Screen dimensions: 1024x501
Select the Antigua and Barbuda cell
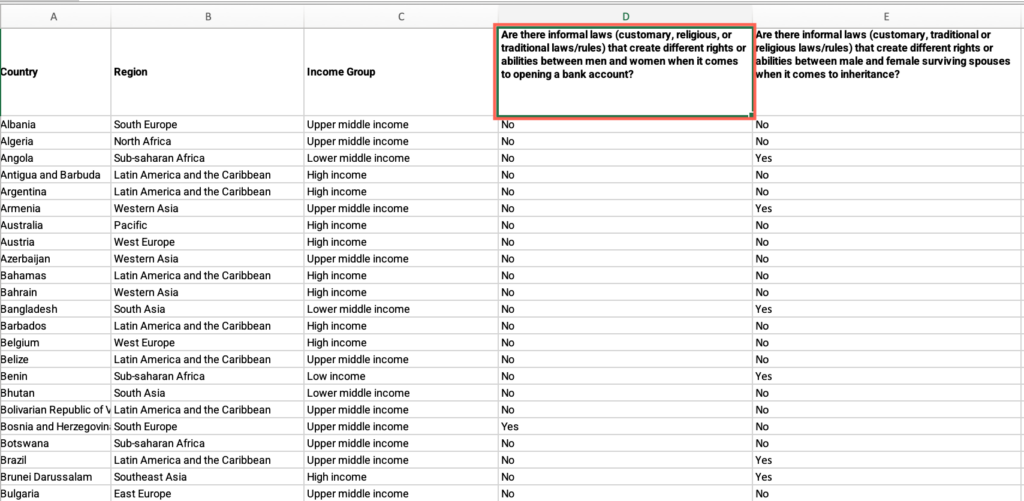tap(56, 175)
